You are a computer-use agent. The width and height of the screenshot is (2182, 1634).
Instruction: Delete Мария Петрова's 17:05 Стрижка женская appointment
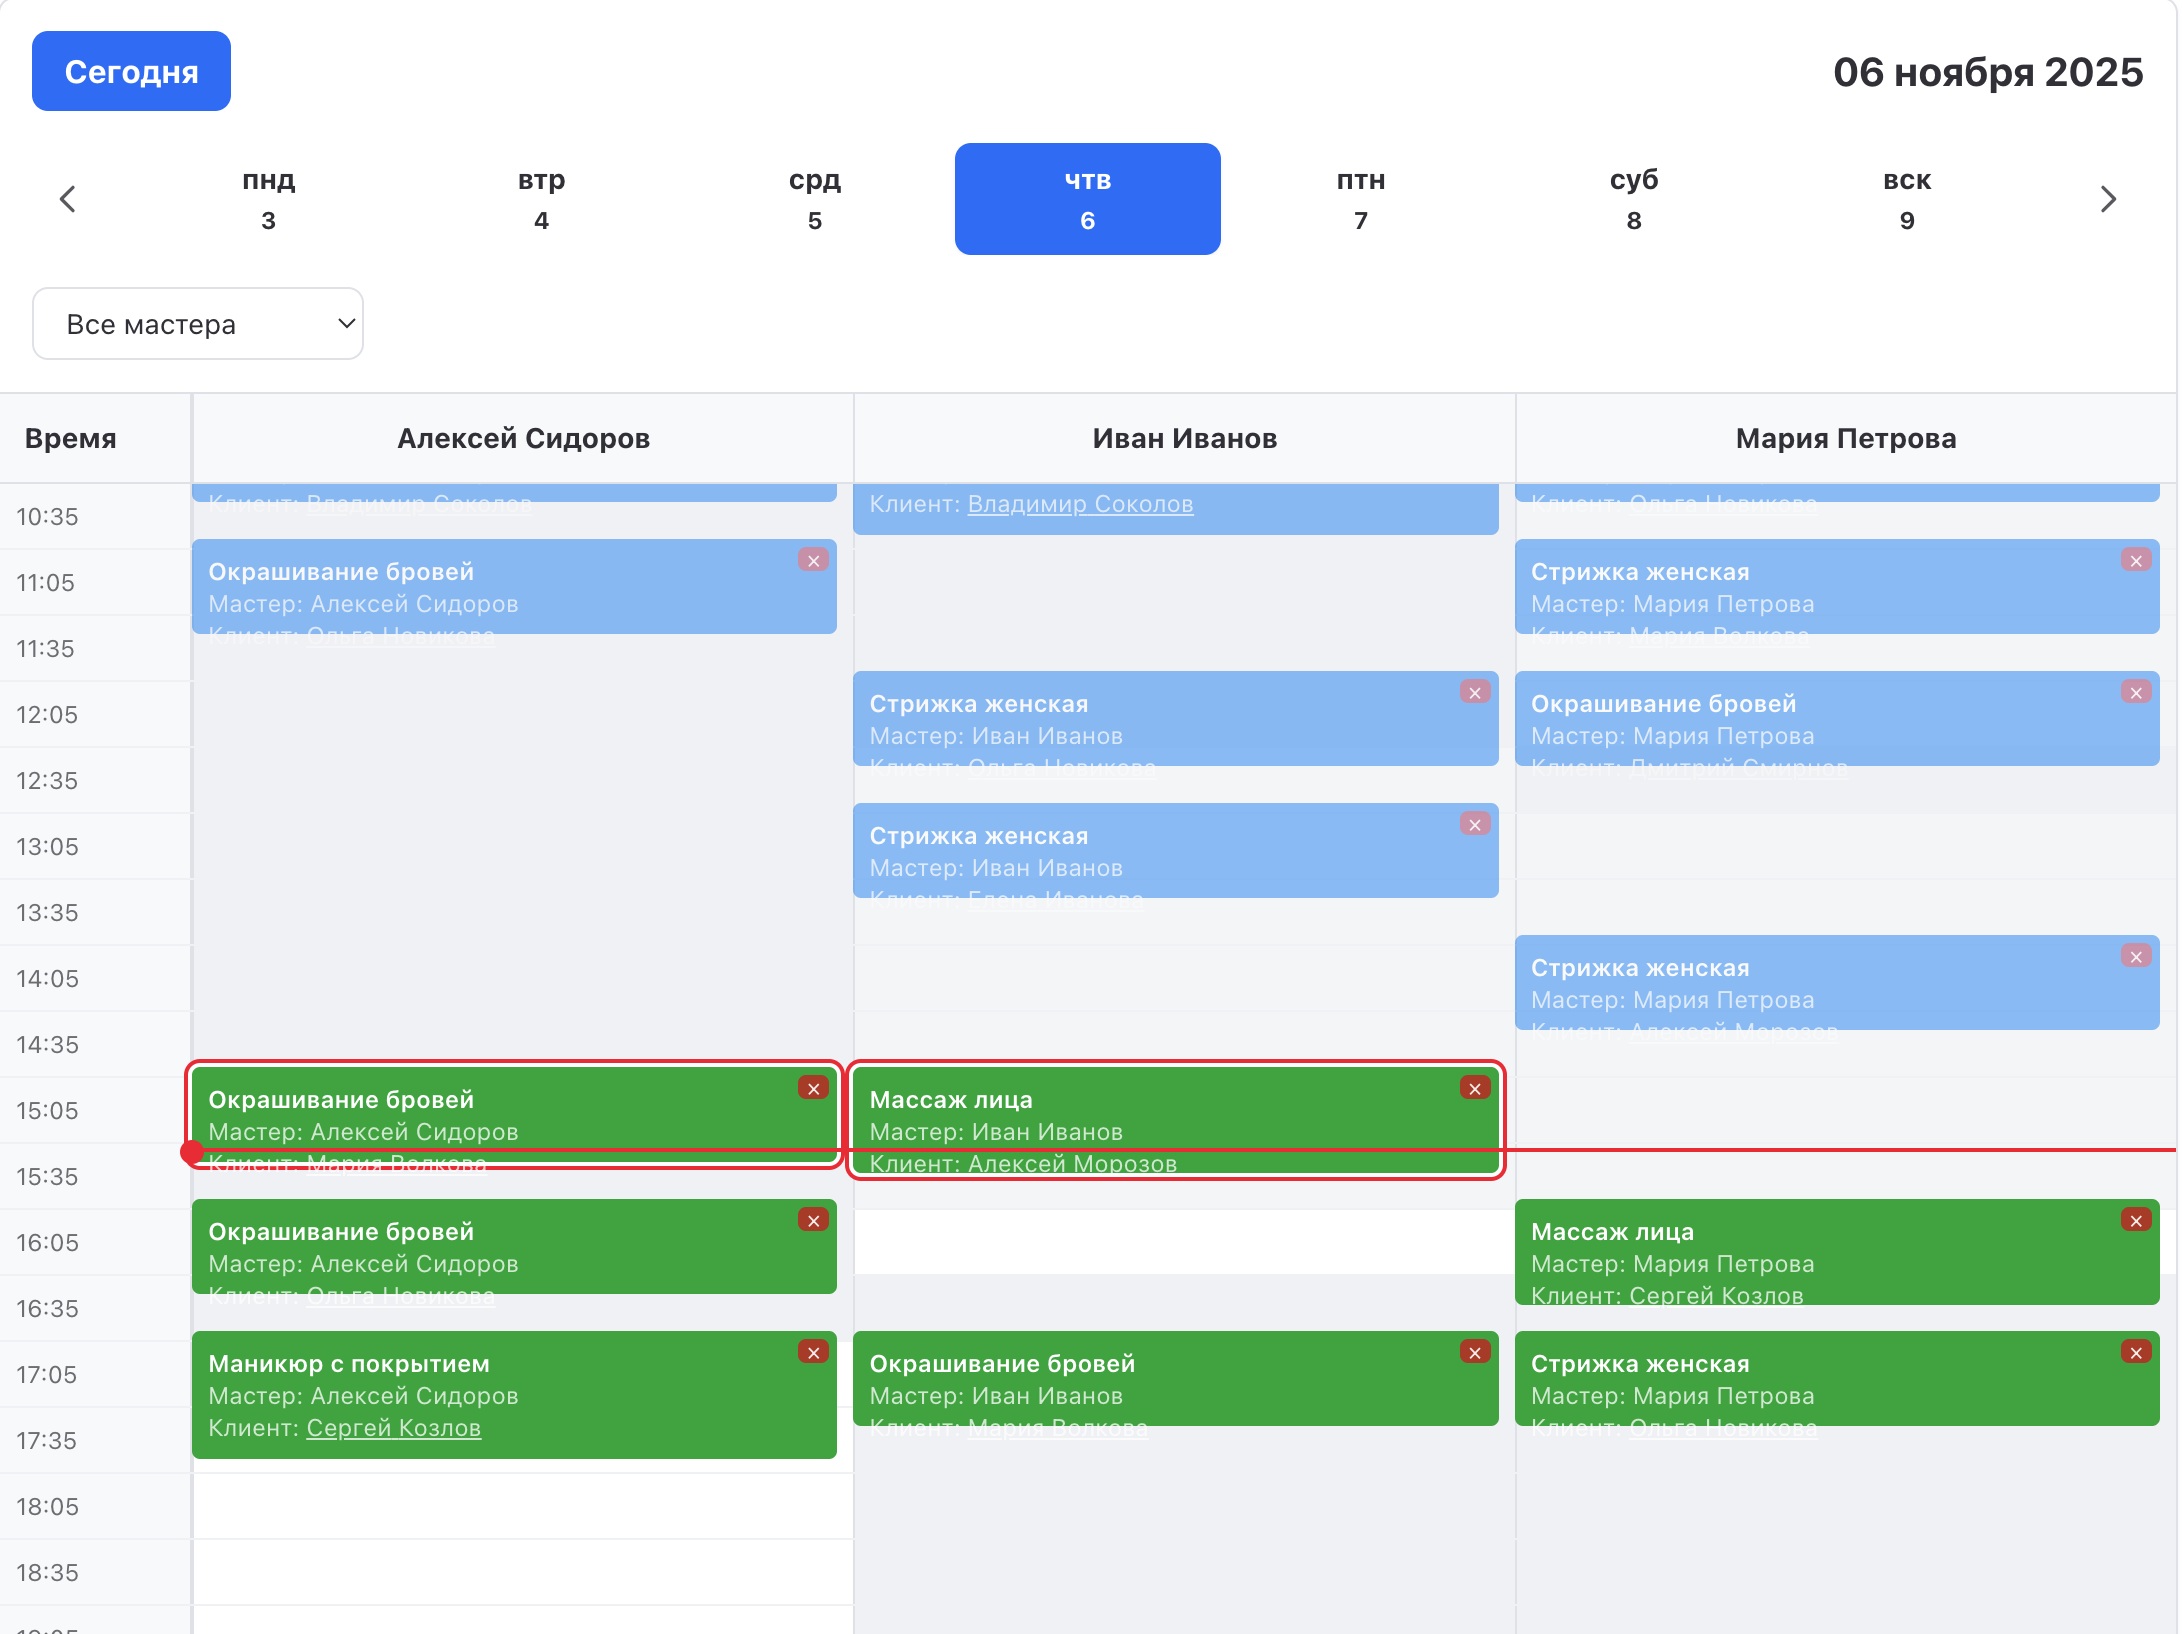2135,1352
